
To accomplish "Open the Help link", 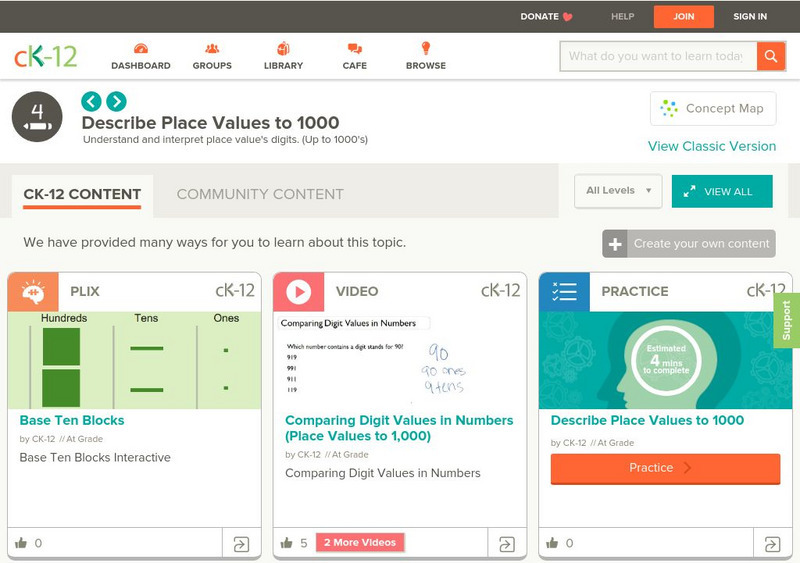I will coord(622,16).
